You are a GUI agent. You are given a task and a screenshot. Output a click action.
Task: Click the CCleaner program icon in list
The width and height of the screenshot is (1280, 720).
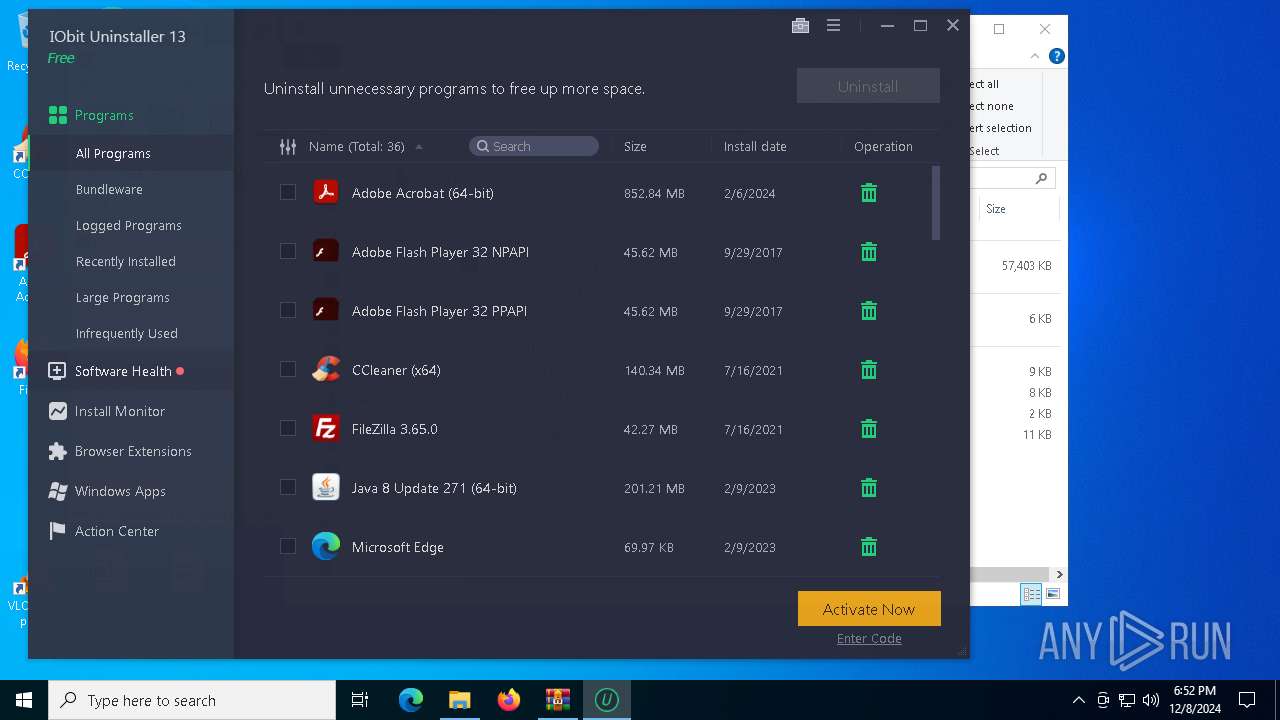coord(326,369)
